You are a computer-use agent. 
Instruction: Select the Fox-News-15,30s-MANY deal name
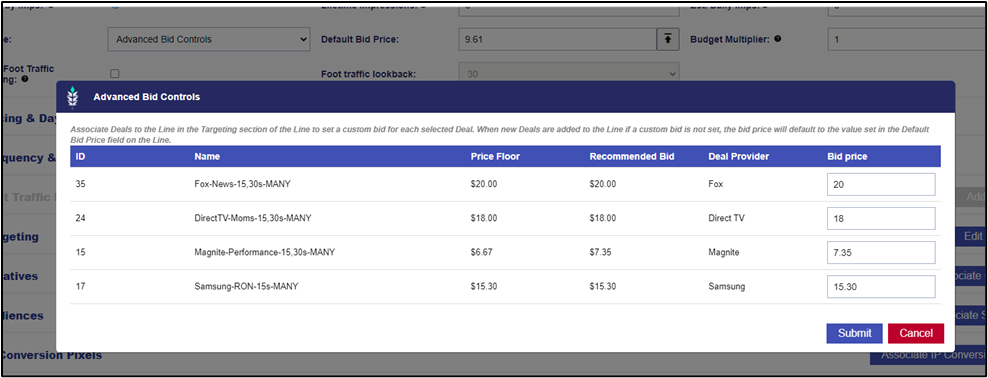point(243,185)
